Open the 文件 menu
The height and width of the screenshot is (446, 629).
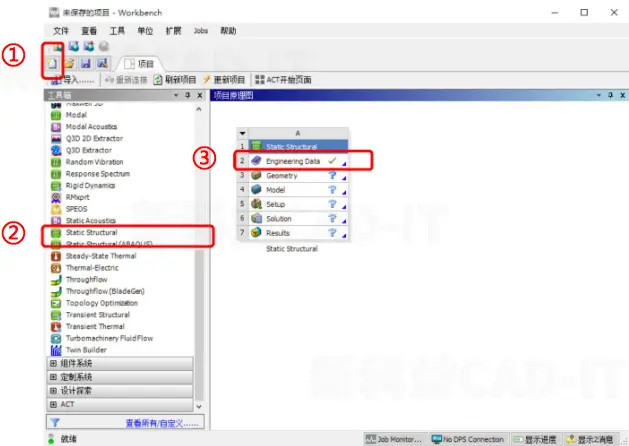61,31
